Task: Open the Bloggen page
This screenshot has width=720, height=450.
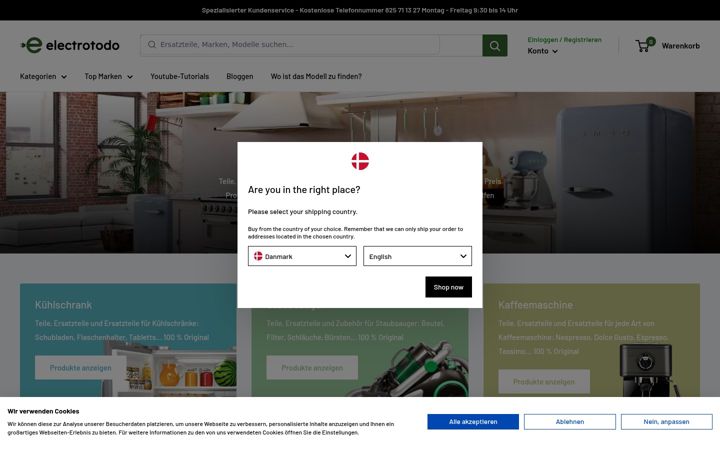Action: click(x=240, y=76)
